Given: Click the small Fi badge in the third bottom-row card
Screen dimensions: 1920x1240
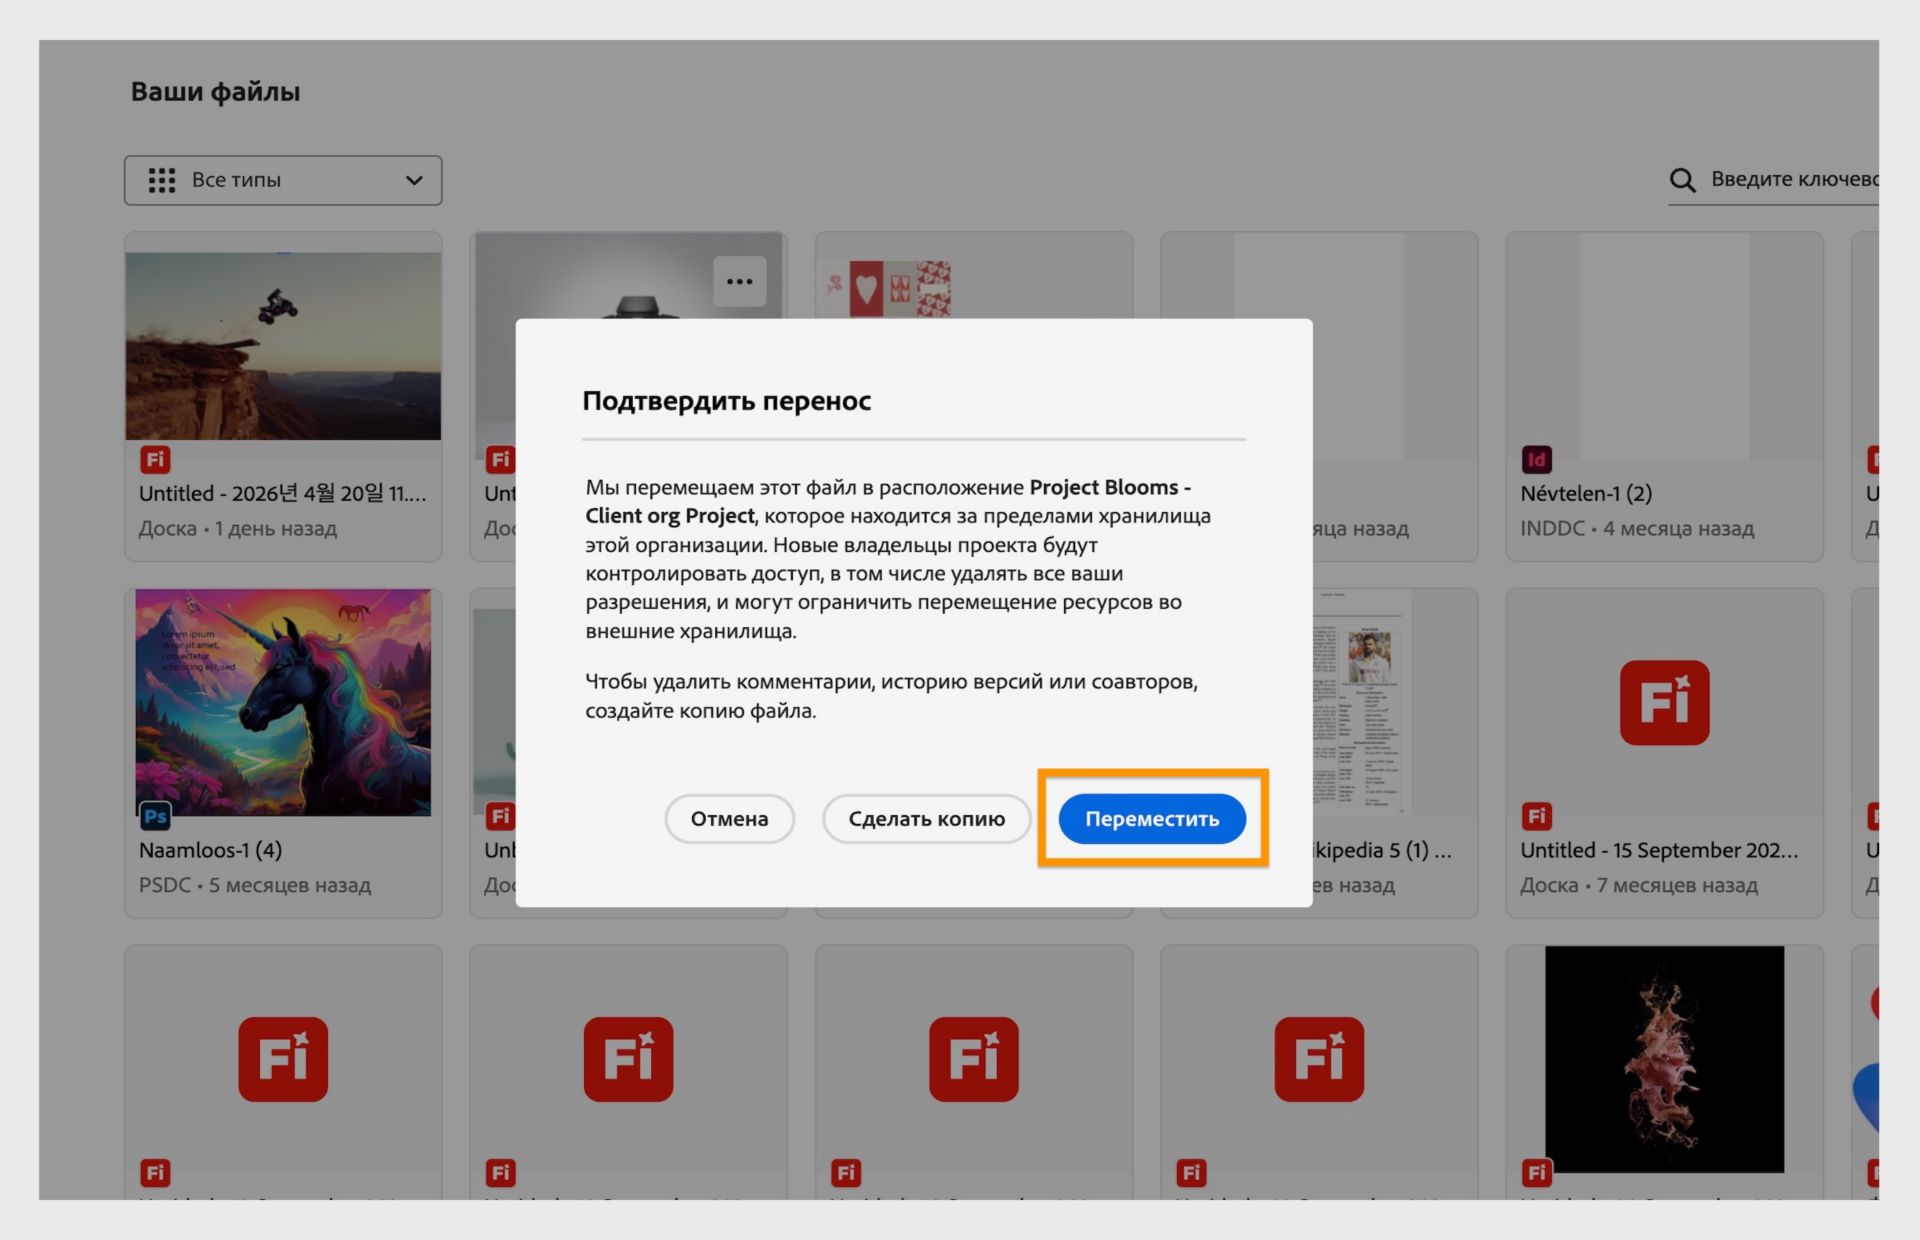Looking at the screenshot, I should click(846, 1172).
